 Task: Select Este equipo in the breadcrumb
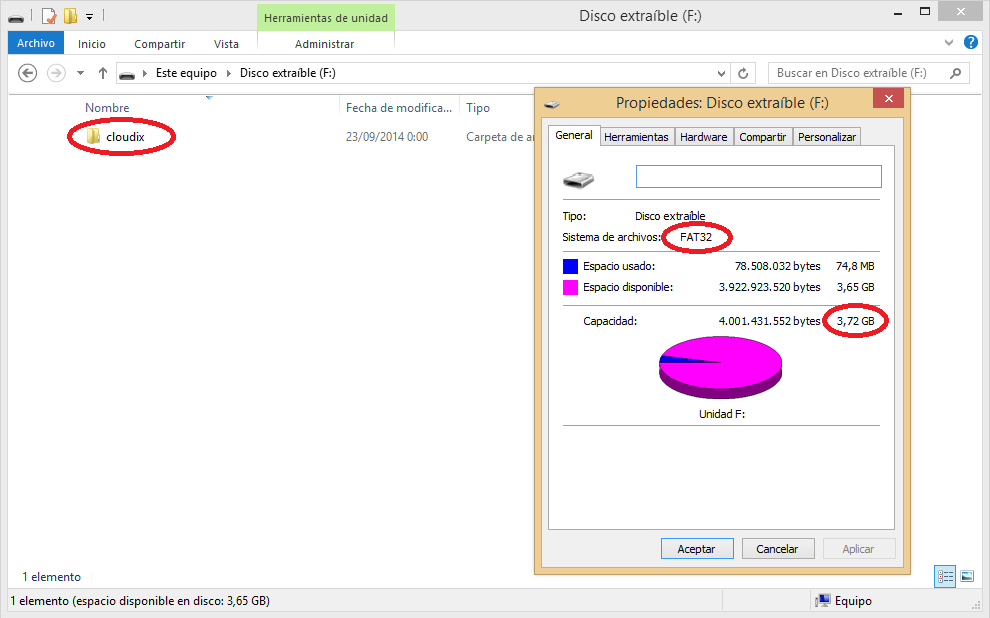coord(186,73)
